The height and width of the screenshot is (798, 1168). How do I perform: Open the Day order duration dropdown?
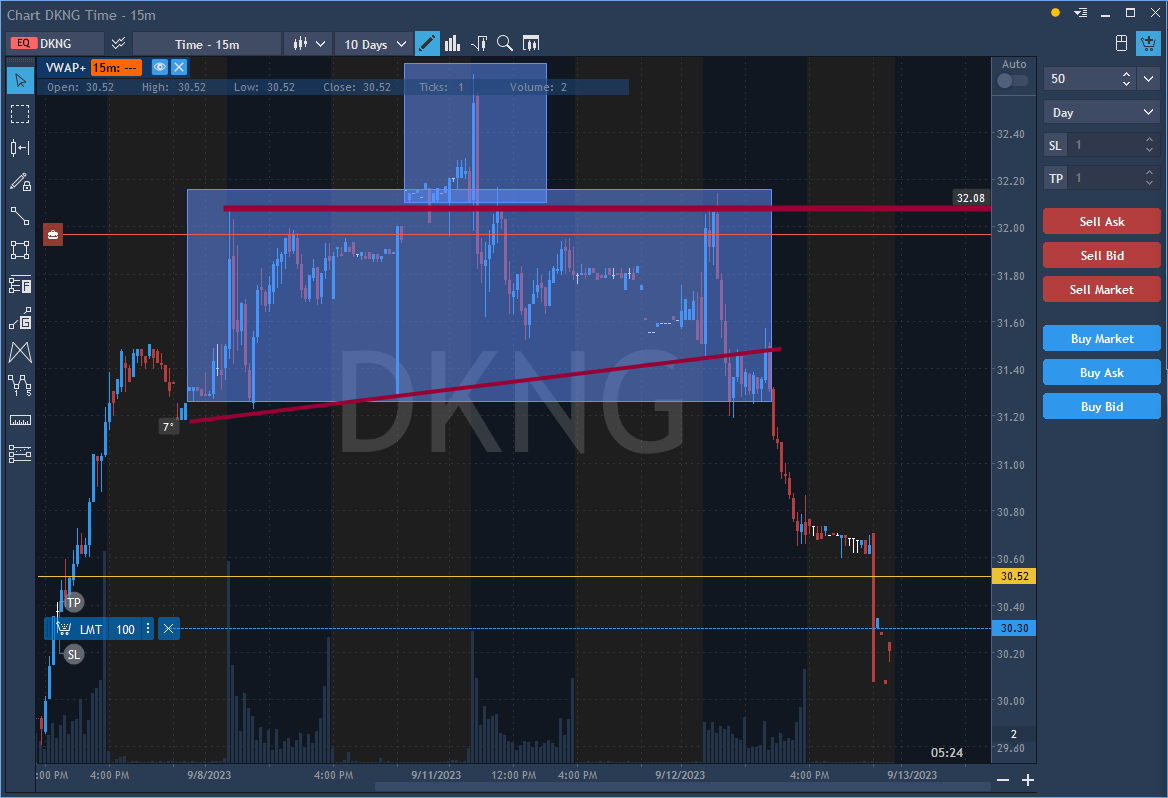(1102, 113)
